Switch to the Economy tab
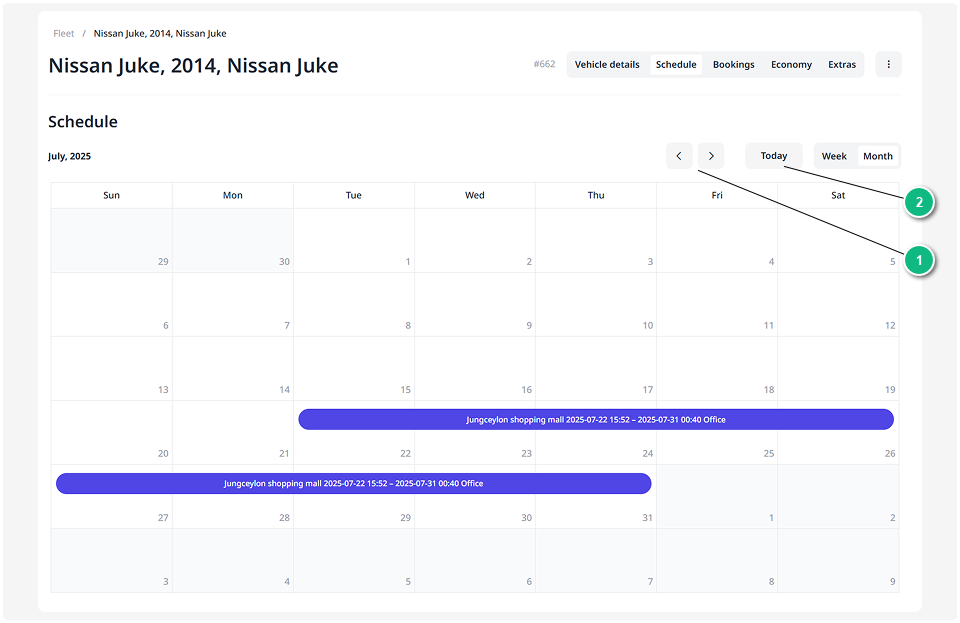 [791, 65]
